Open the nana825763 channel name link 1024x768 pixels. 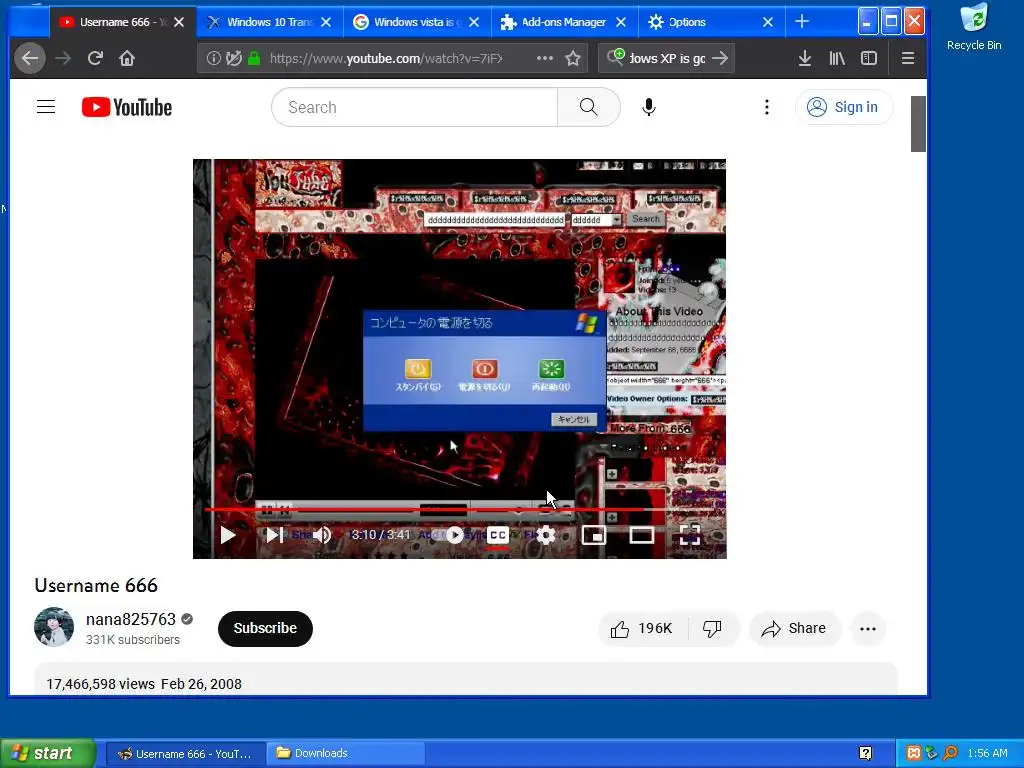[x=131, y=619]
